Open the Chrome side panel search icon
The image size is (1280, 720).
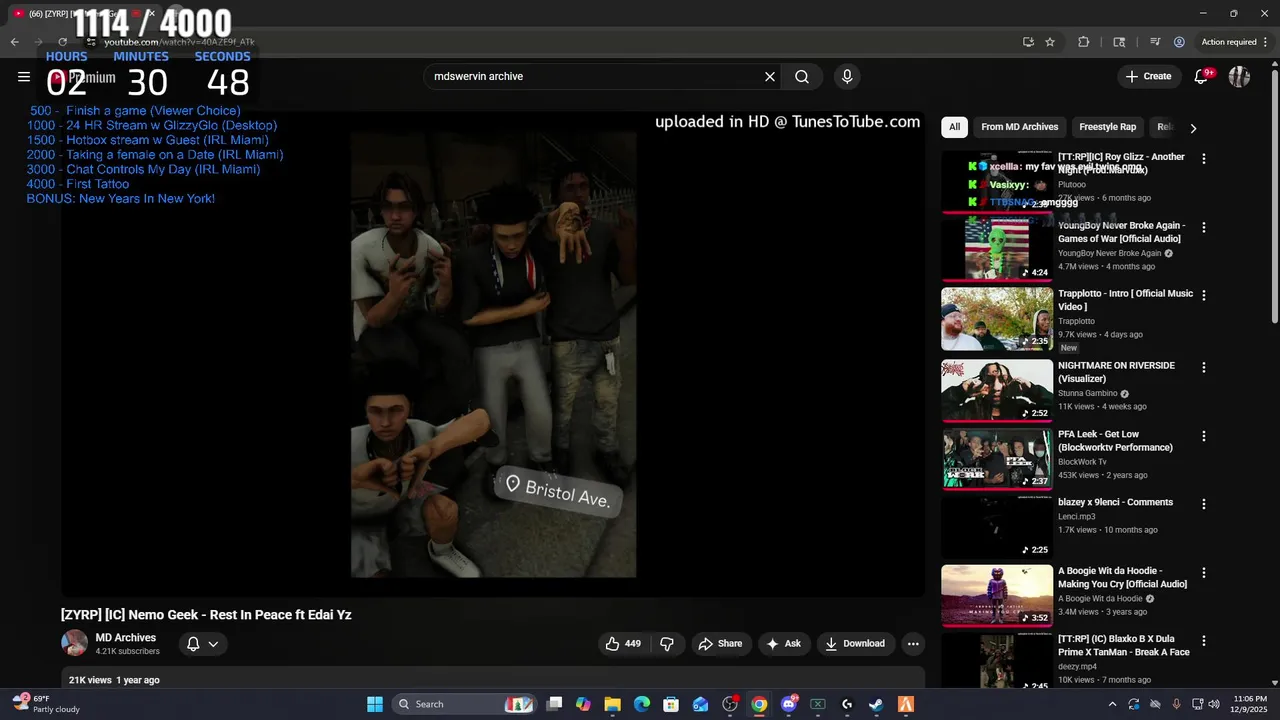click(x=1119, y=42)
